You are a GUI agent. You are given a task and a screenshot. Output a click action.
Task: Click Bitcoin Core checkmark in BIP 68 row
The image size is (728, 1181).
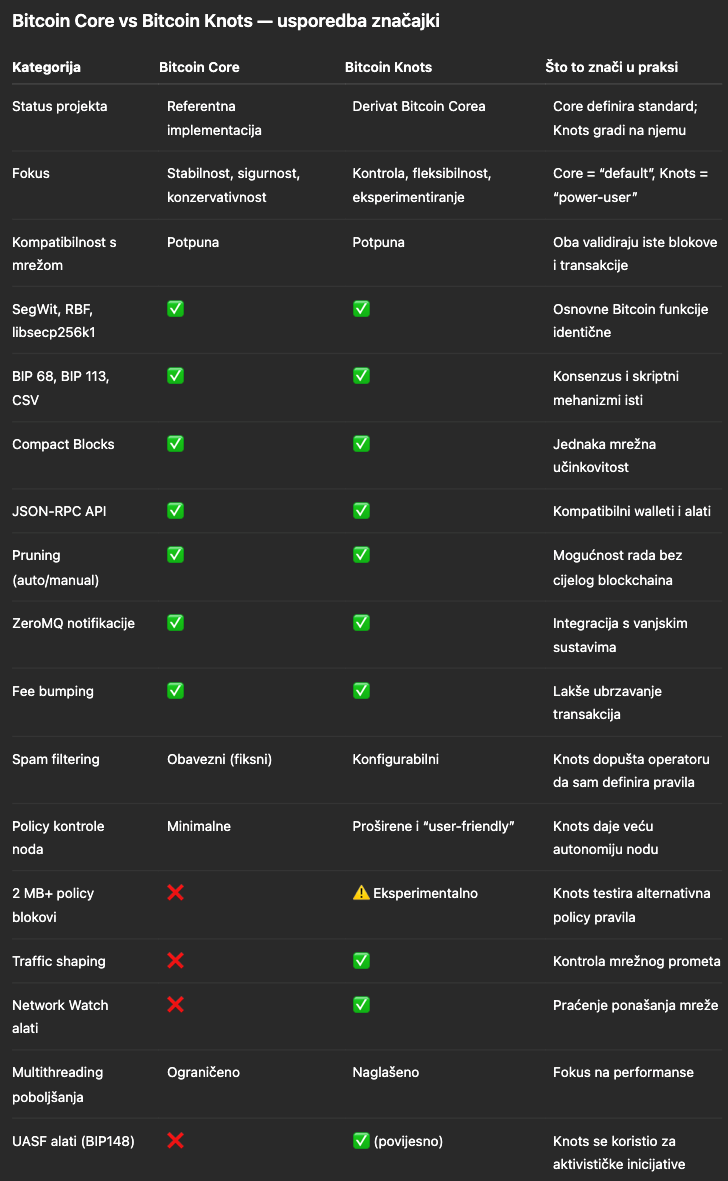click(175, 376)
